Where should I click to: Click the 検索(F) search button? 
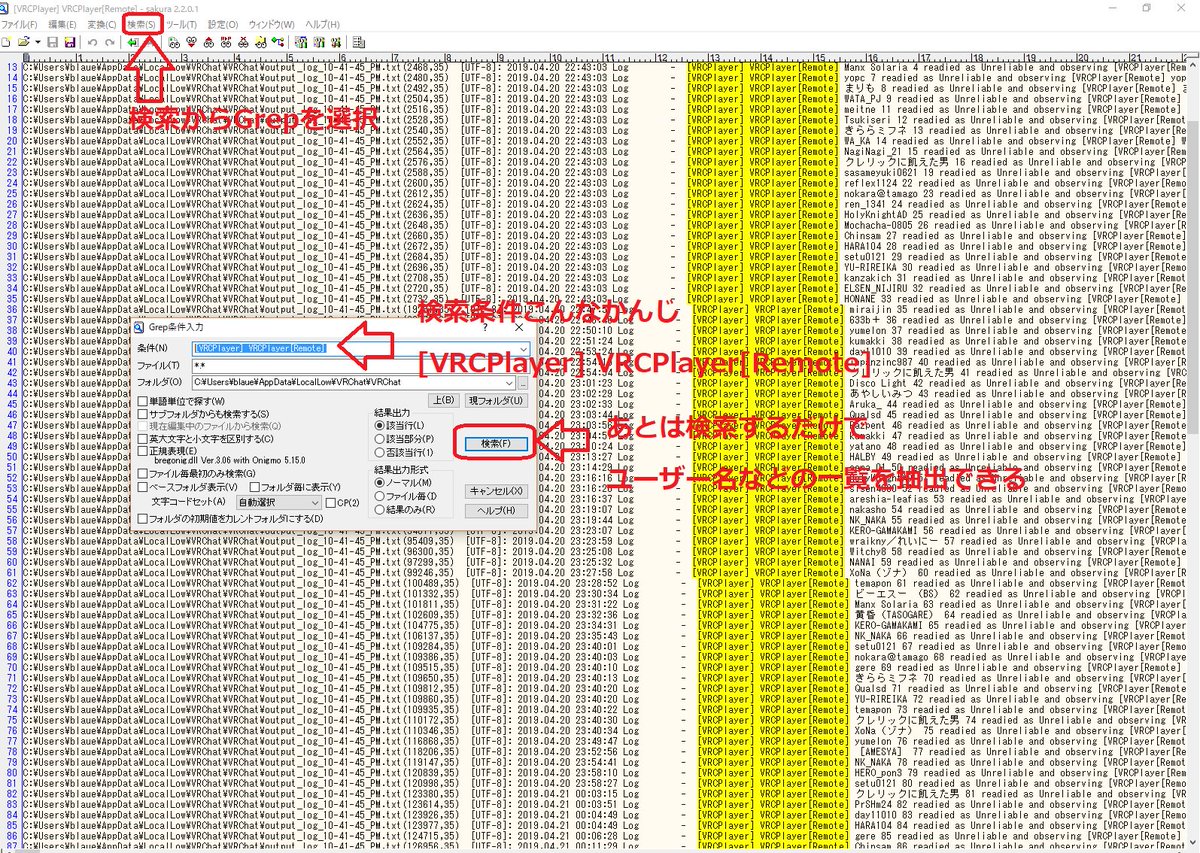click(496, 442)
